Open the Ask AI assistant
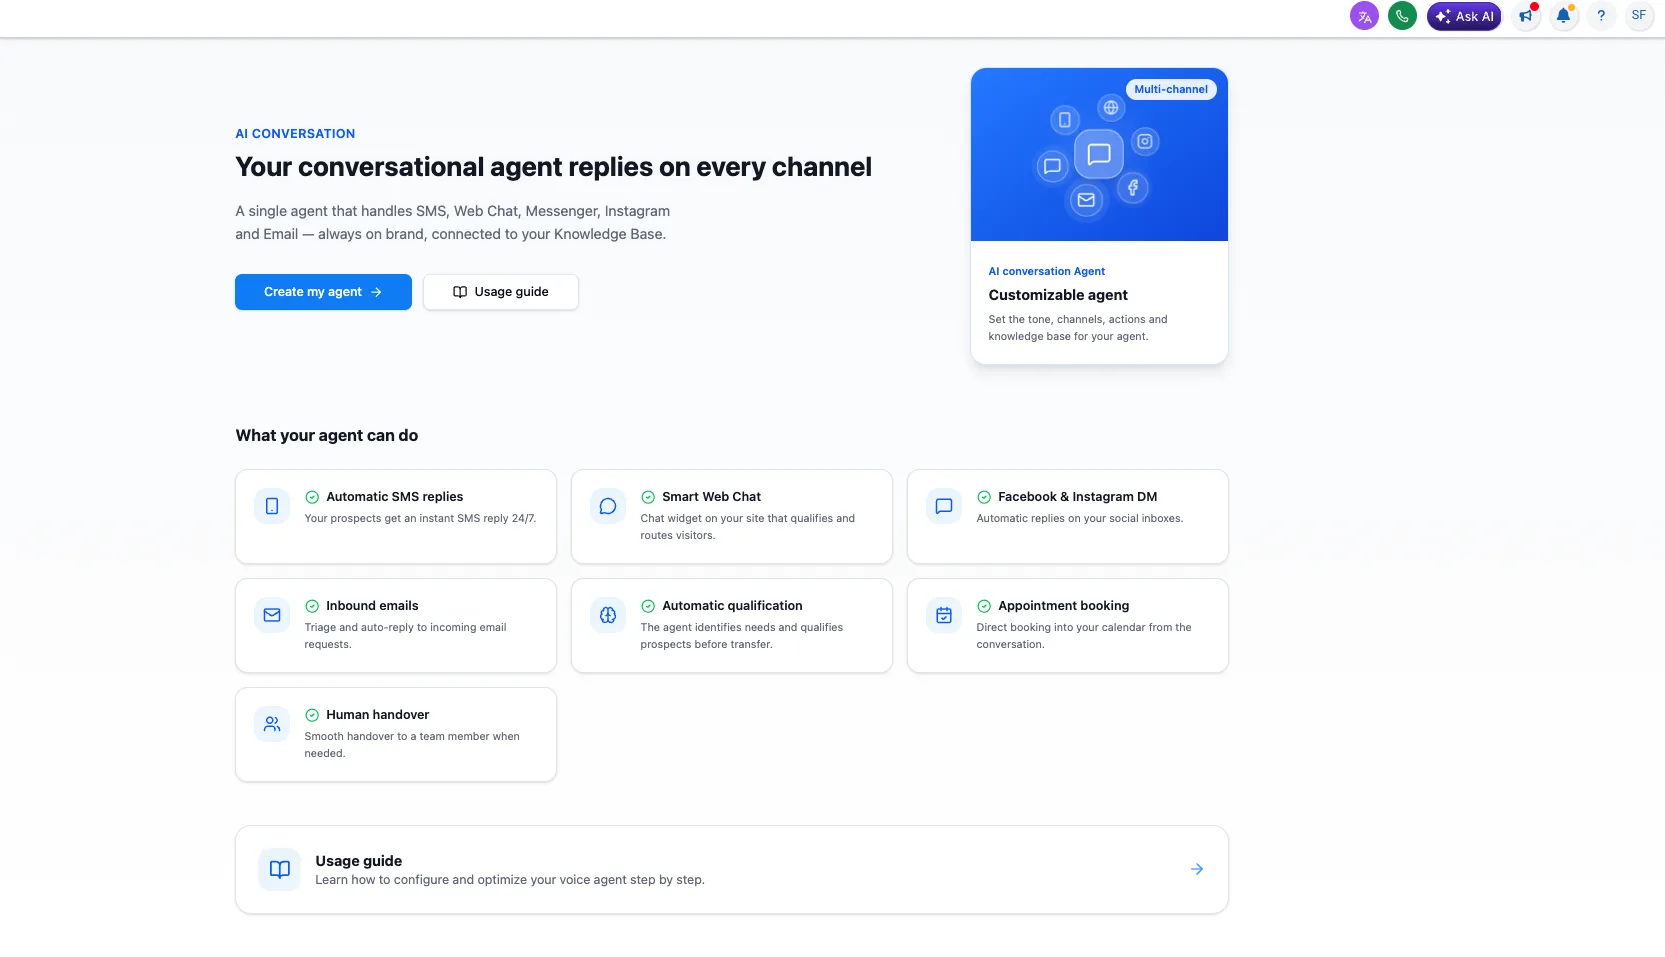Screen dimensions: 1665x957 [x=1464, y=16]
